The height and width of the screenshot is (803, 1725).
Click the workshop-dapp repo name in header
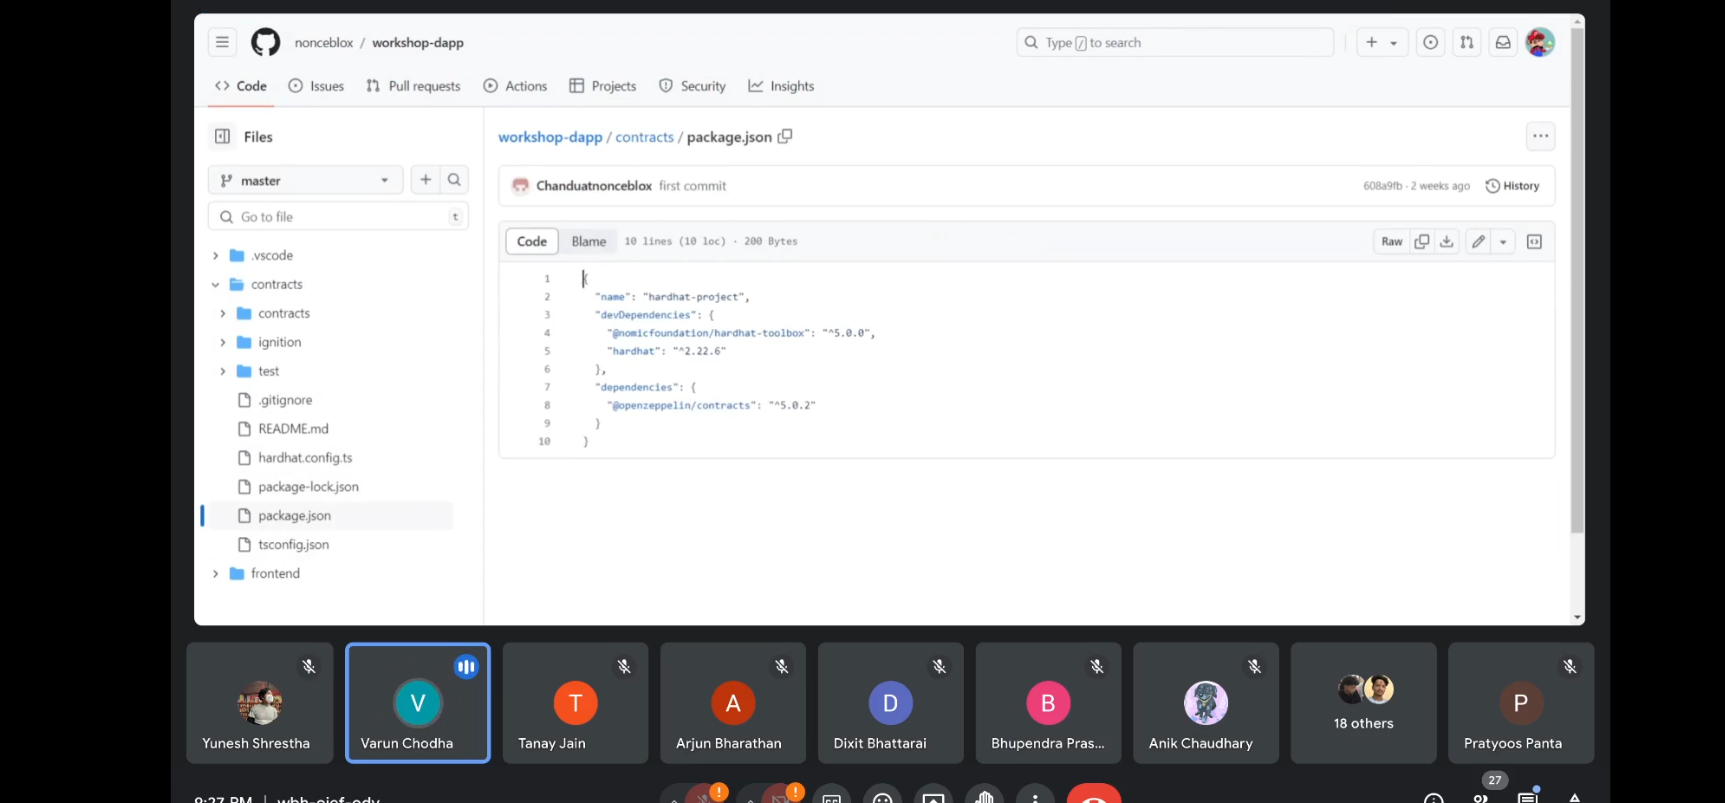418,43
